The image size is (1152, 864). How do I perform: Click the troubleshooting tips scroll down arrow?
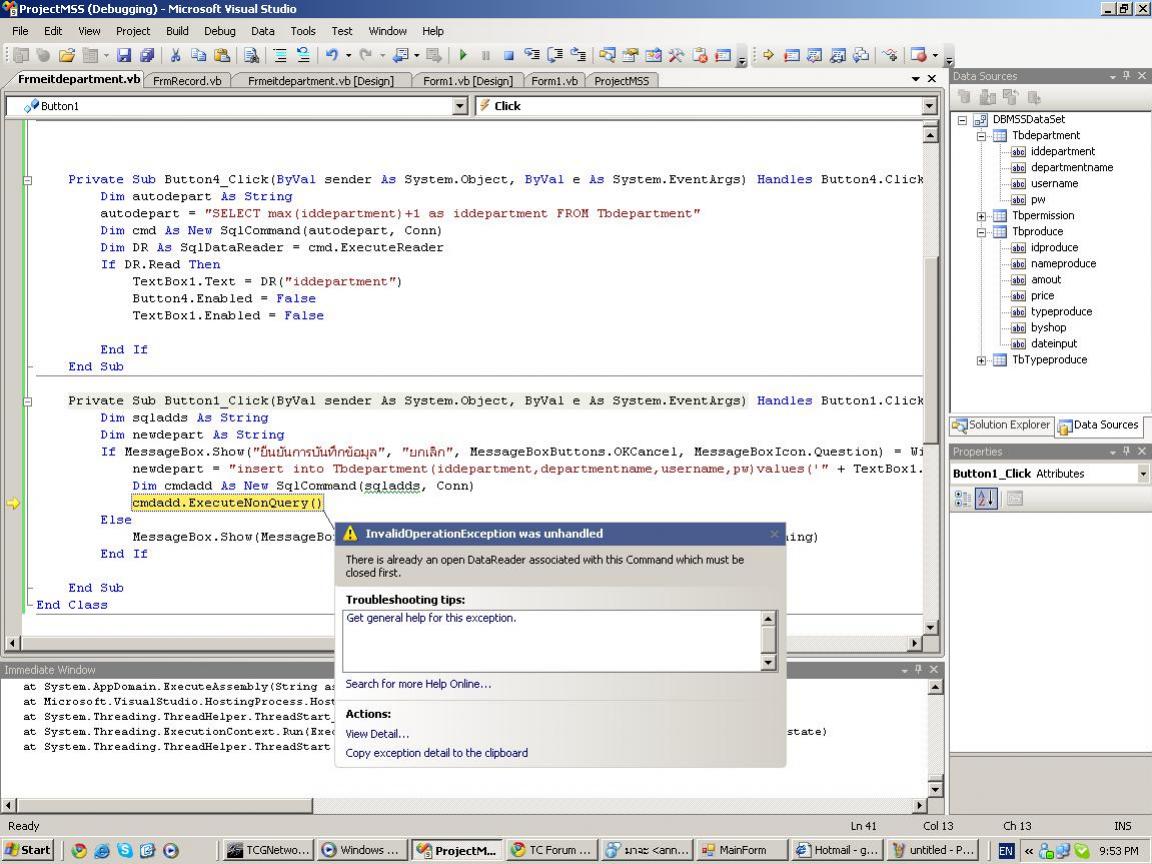[x=768, y=663]
